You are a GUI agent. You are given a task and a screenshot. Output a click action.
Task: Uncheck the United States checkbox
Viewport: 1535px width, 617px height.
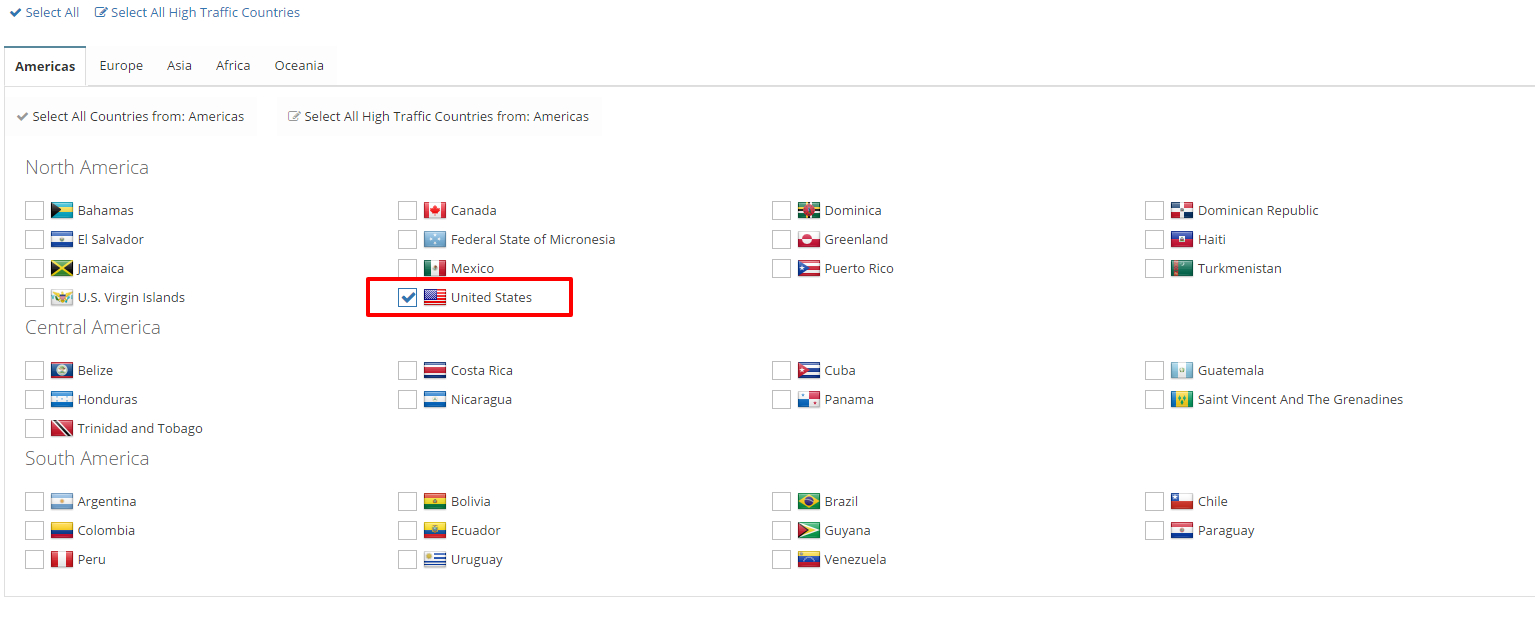tap(408, 297)
